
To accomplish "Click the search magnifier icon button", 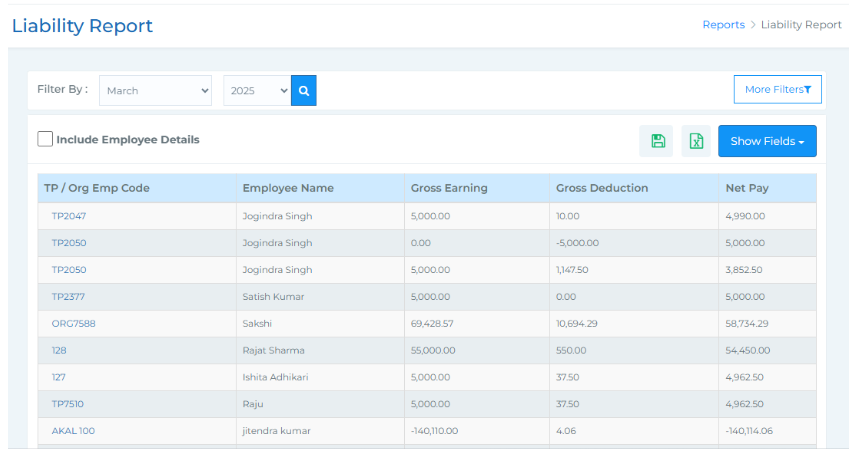I will (x=304, y=90).
